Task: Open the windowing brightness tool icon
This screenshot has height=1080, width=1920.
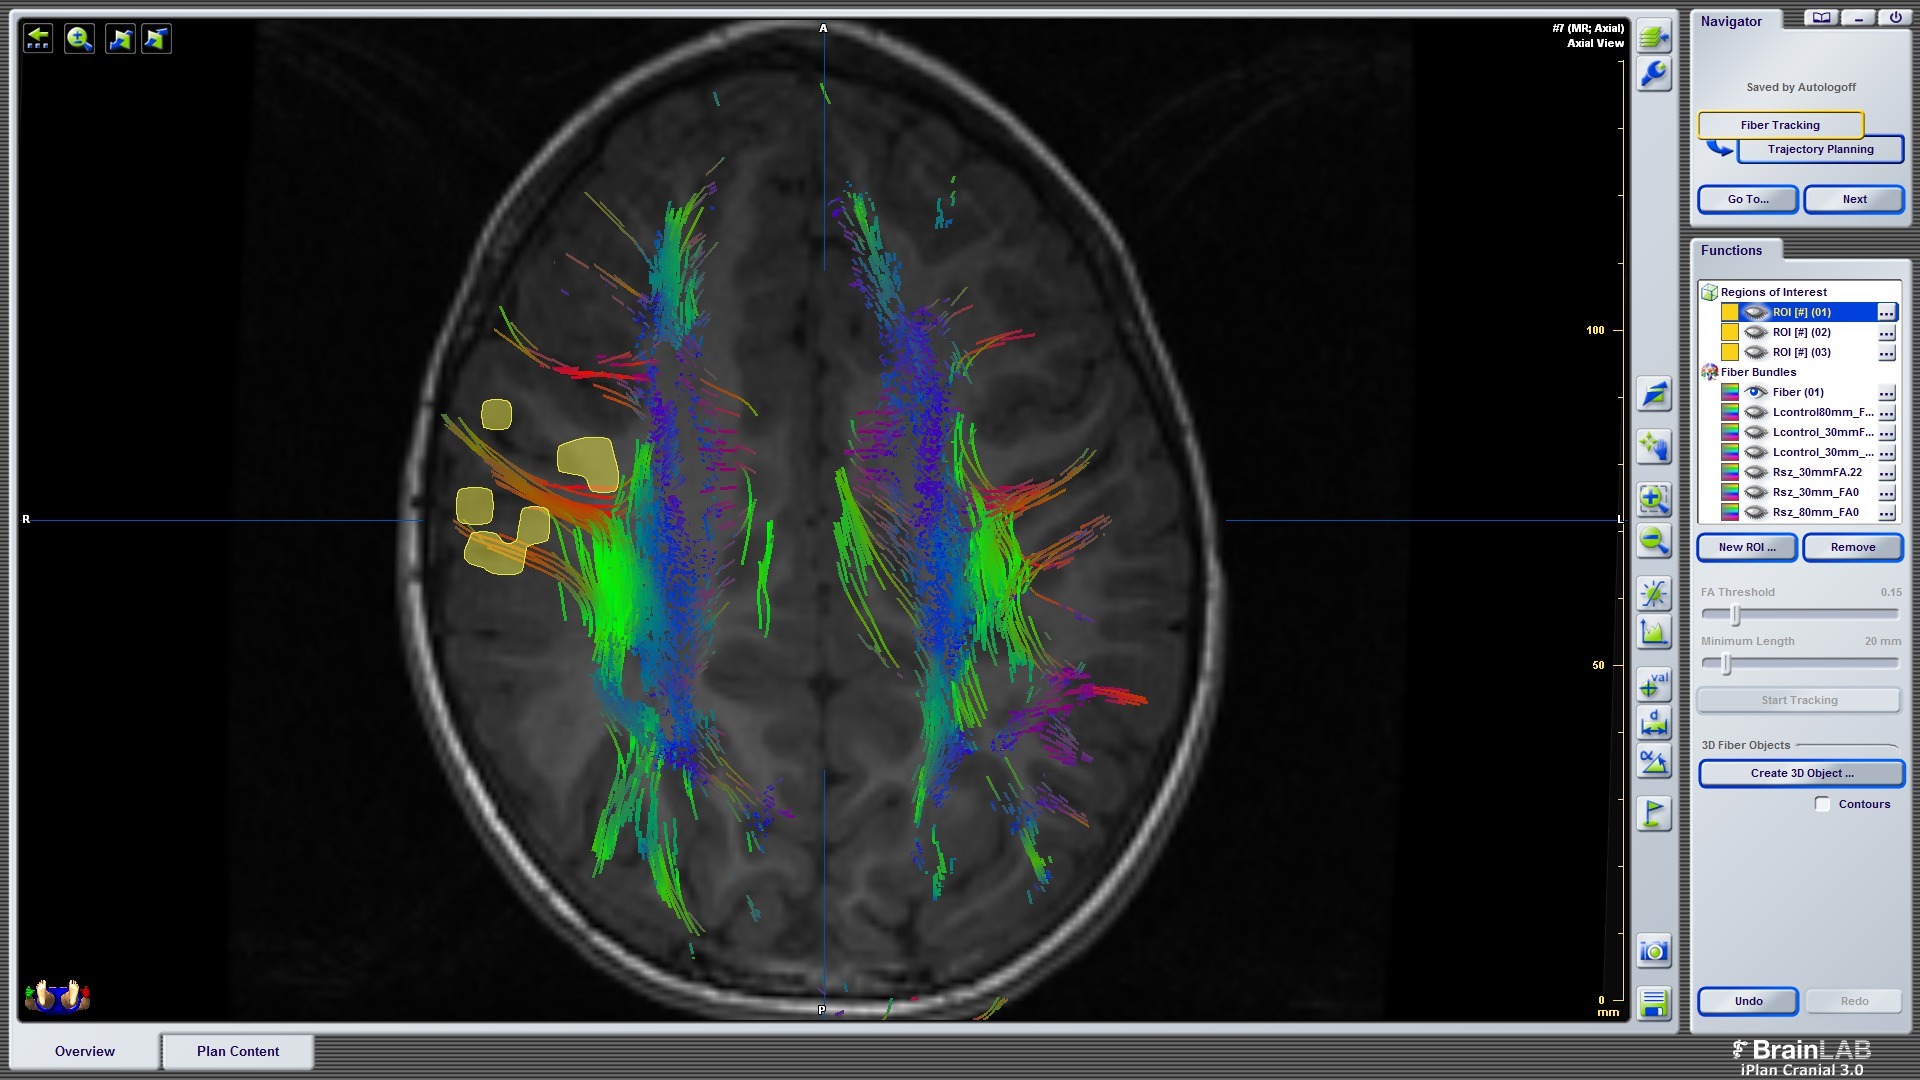Action: [x=1654, y=593]
